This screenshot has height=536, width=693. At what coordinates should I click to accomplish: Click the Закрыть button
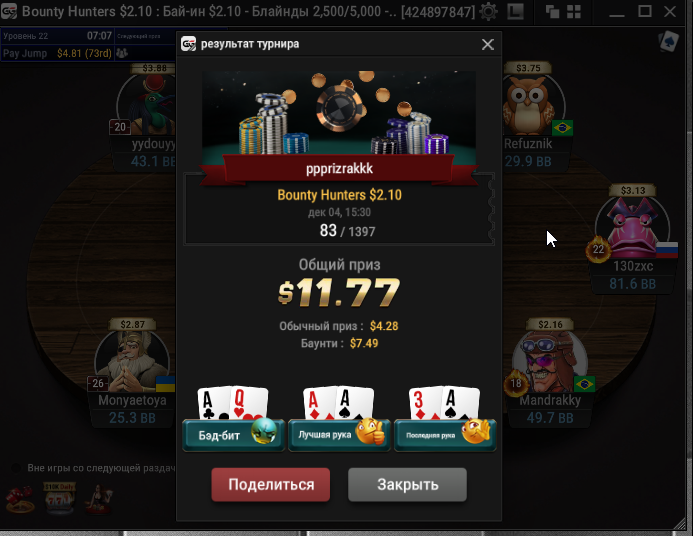tap(407, 485)
